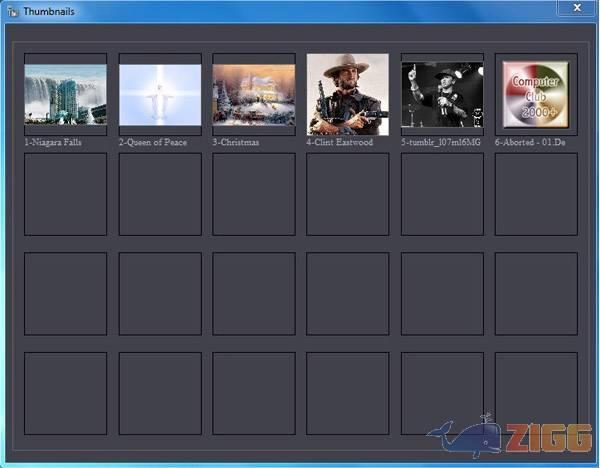Click the '3-Christmas' caption label
Viewport: 600px width, 468px height.
pos(236,143)
